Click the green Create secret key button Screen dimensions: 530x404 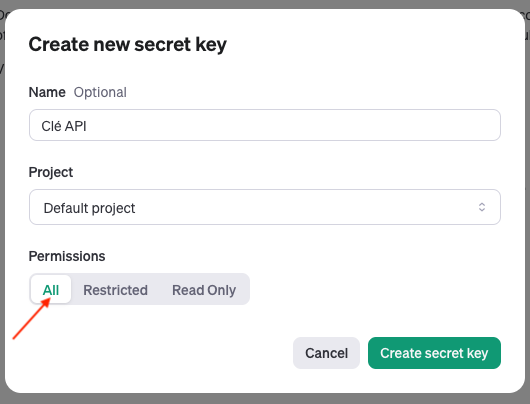(x=434, y=353)
